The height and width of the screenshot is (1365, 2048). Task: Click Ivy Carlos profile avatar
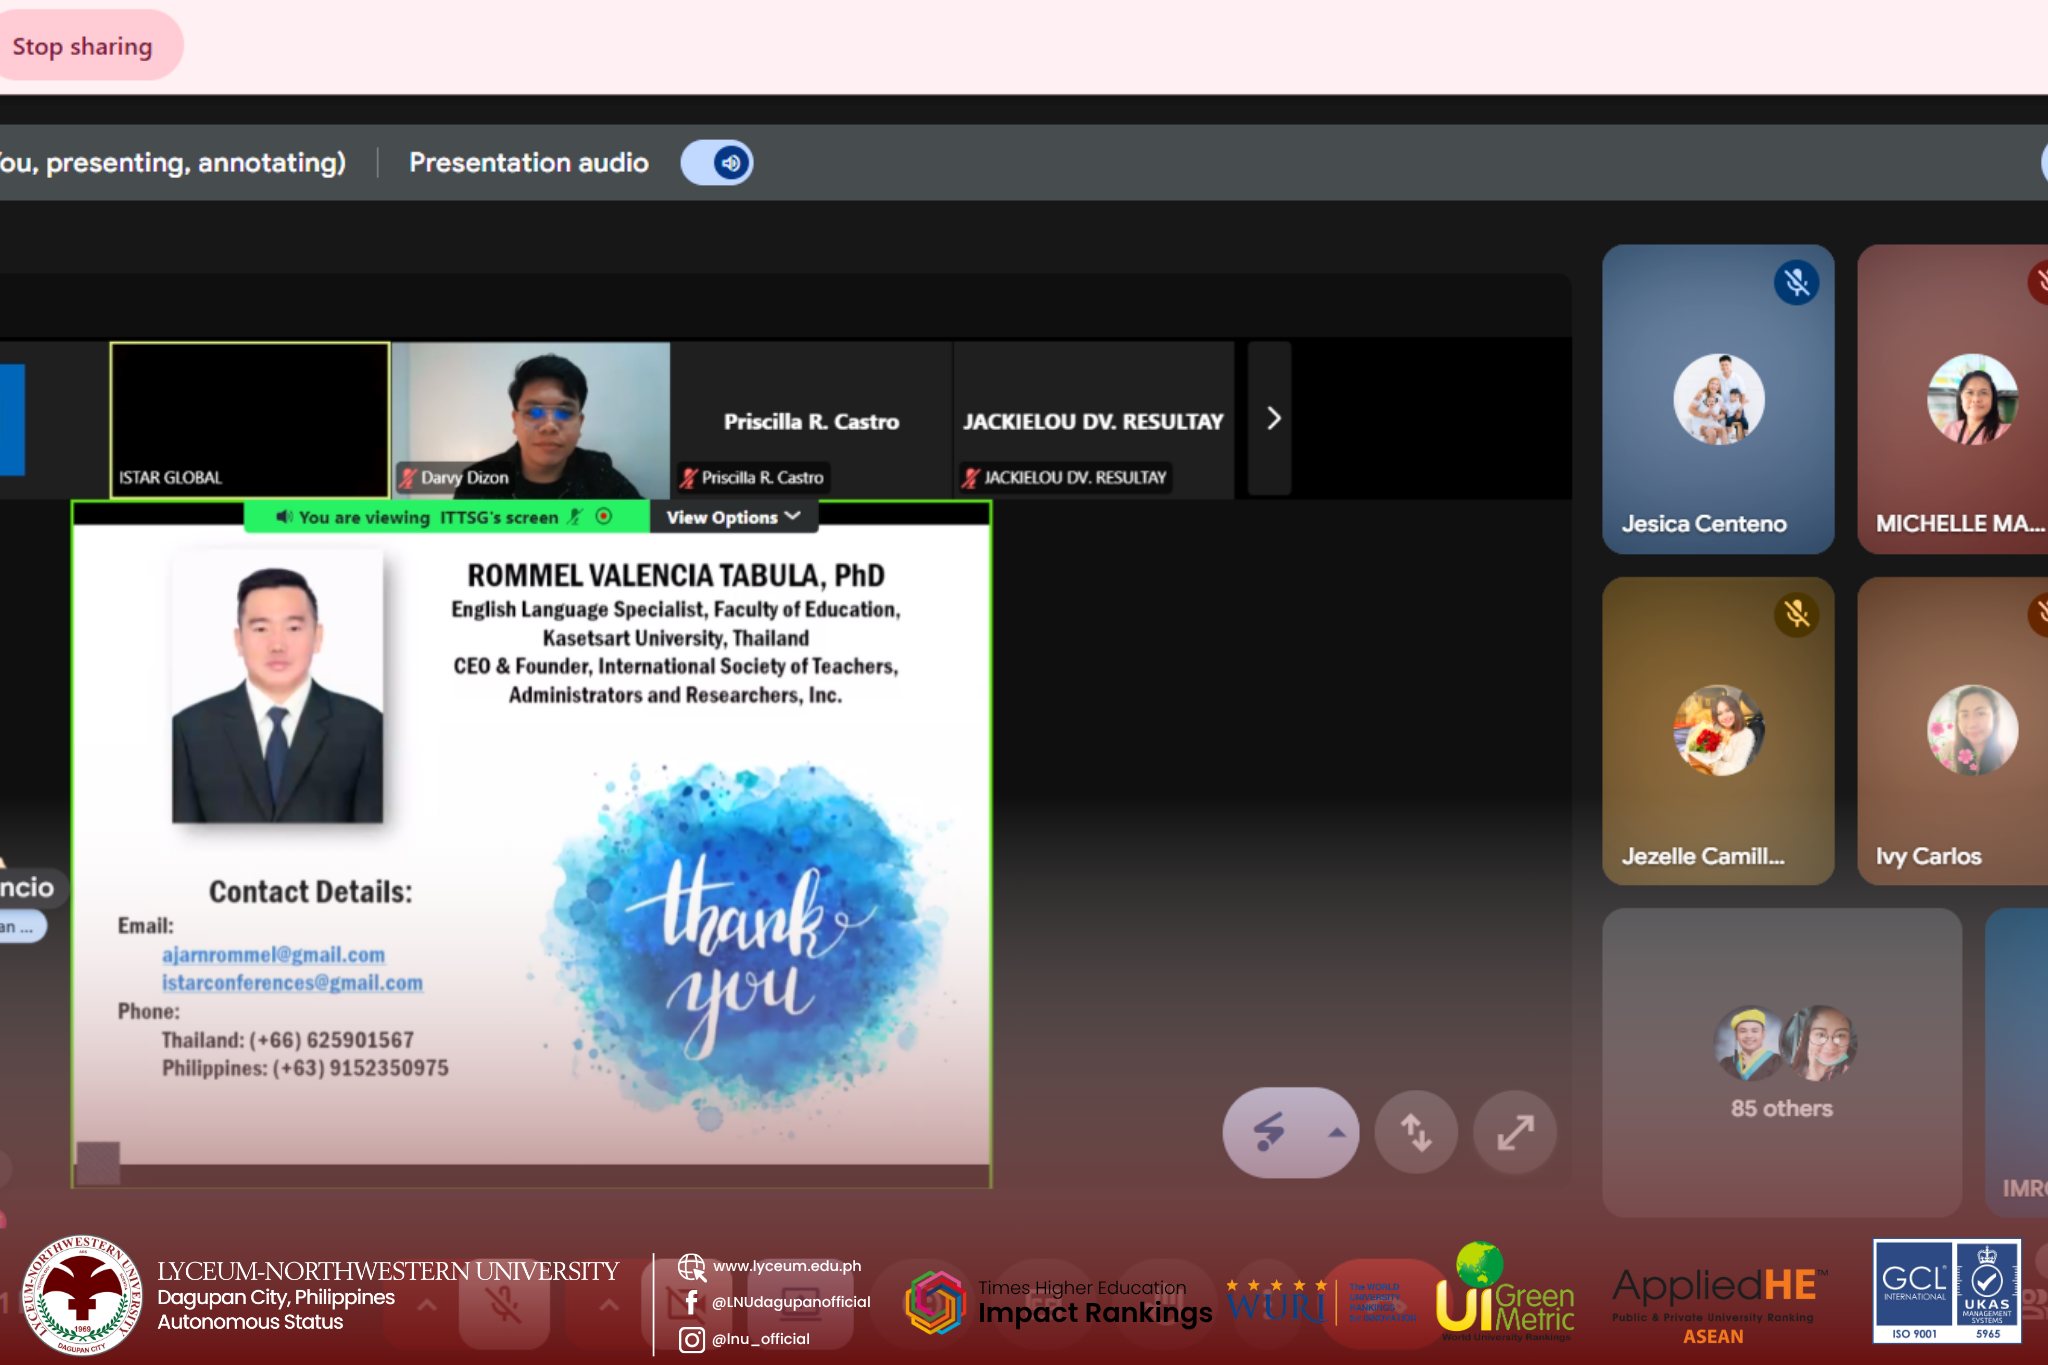1971,730
